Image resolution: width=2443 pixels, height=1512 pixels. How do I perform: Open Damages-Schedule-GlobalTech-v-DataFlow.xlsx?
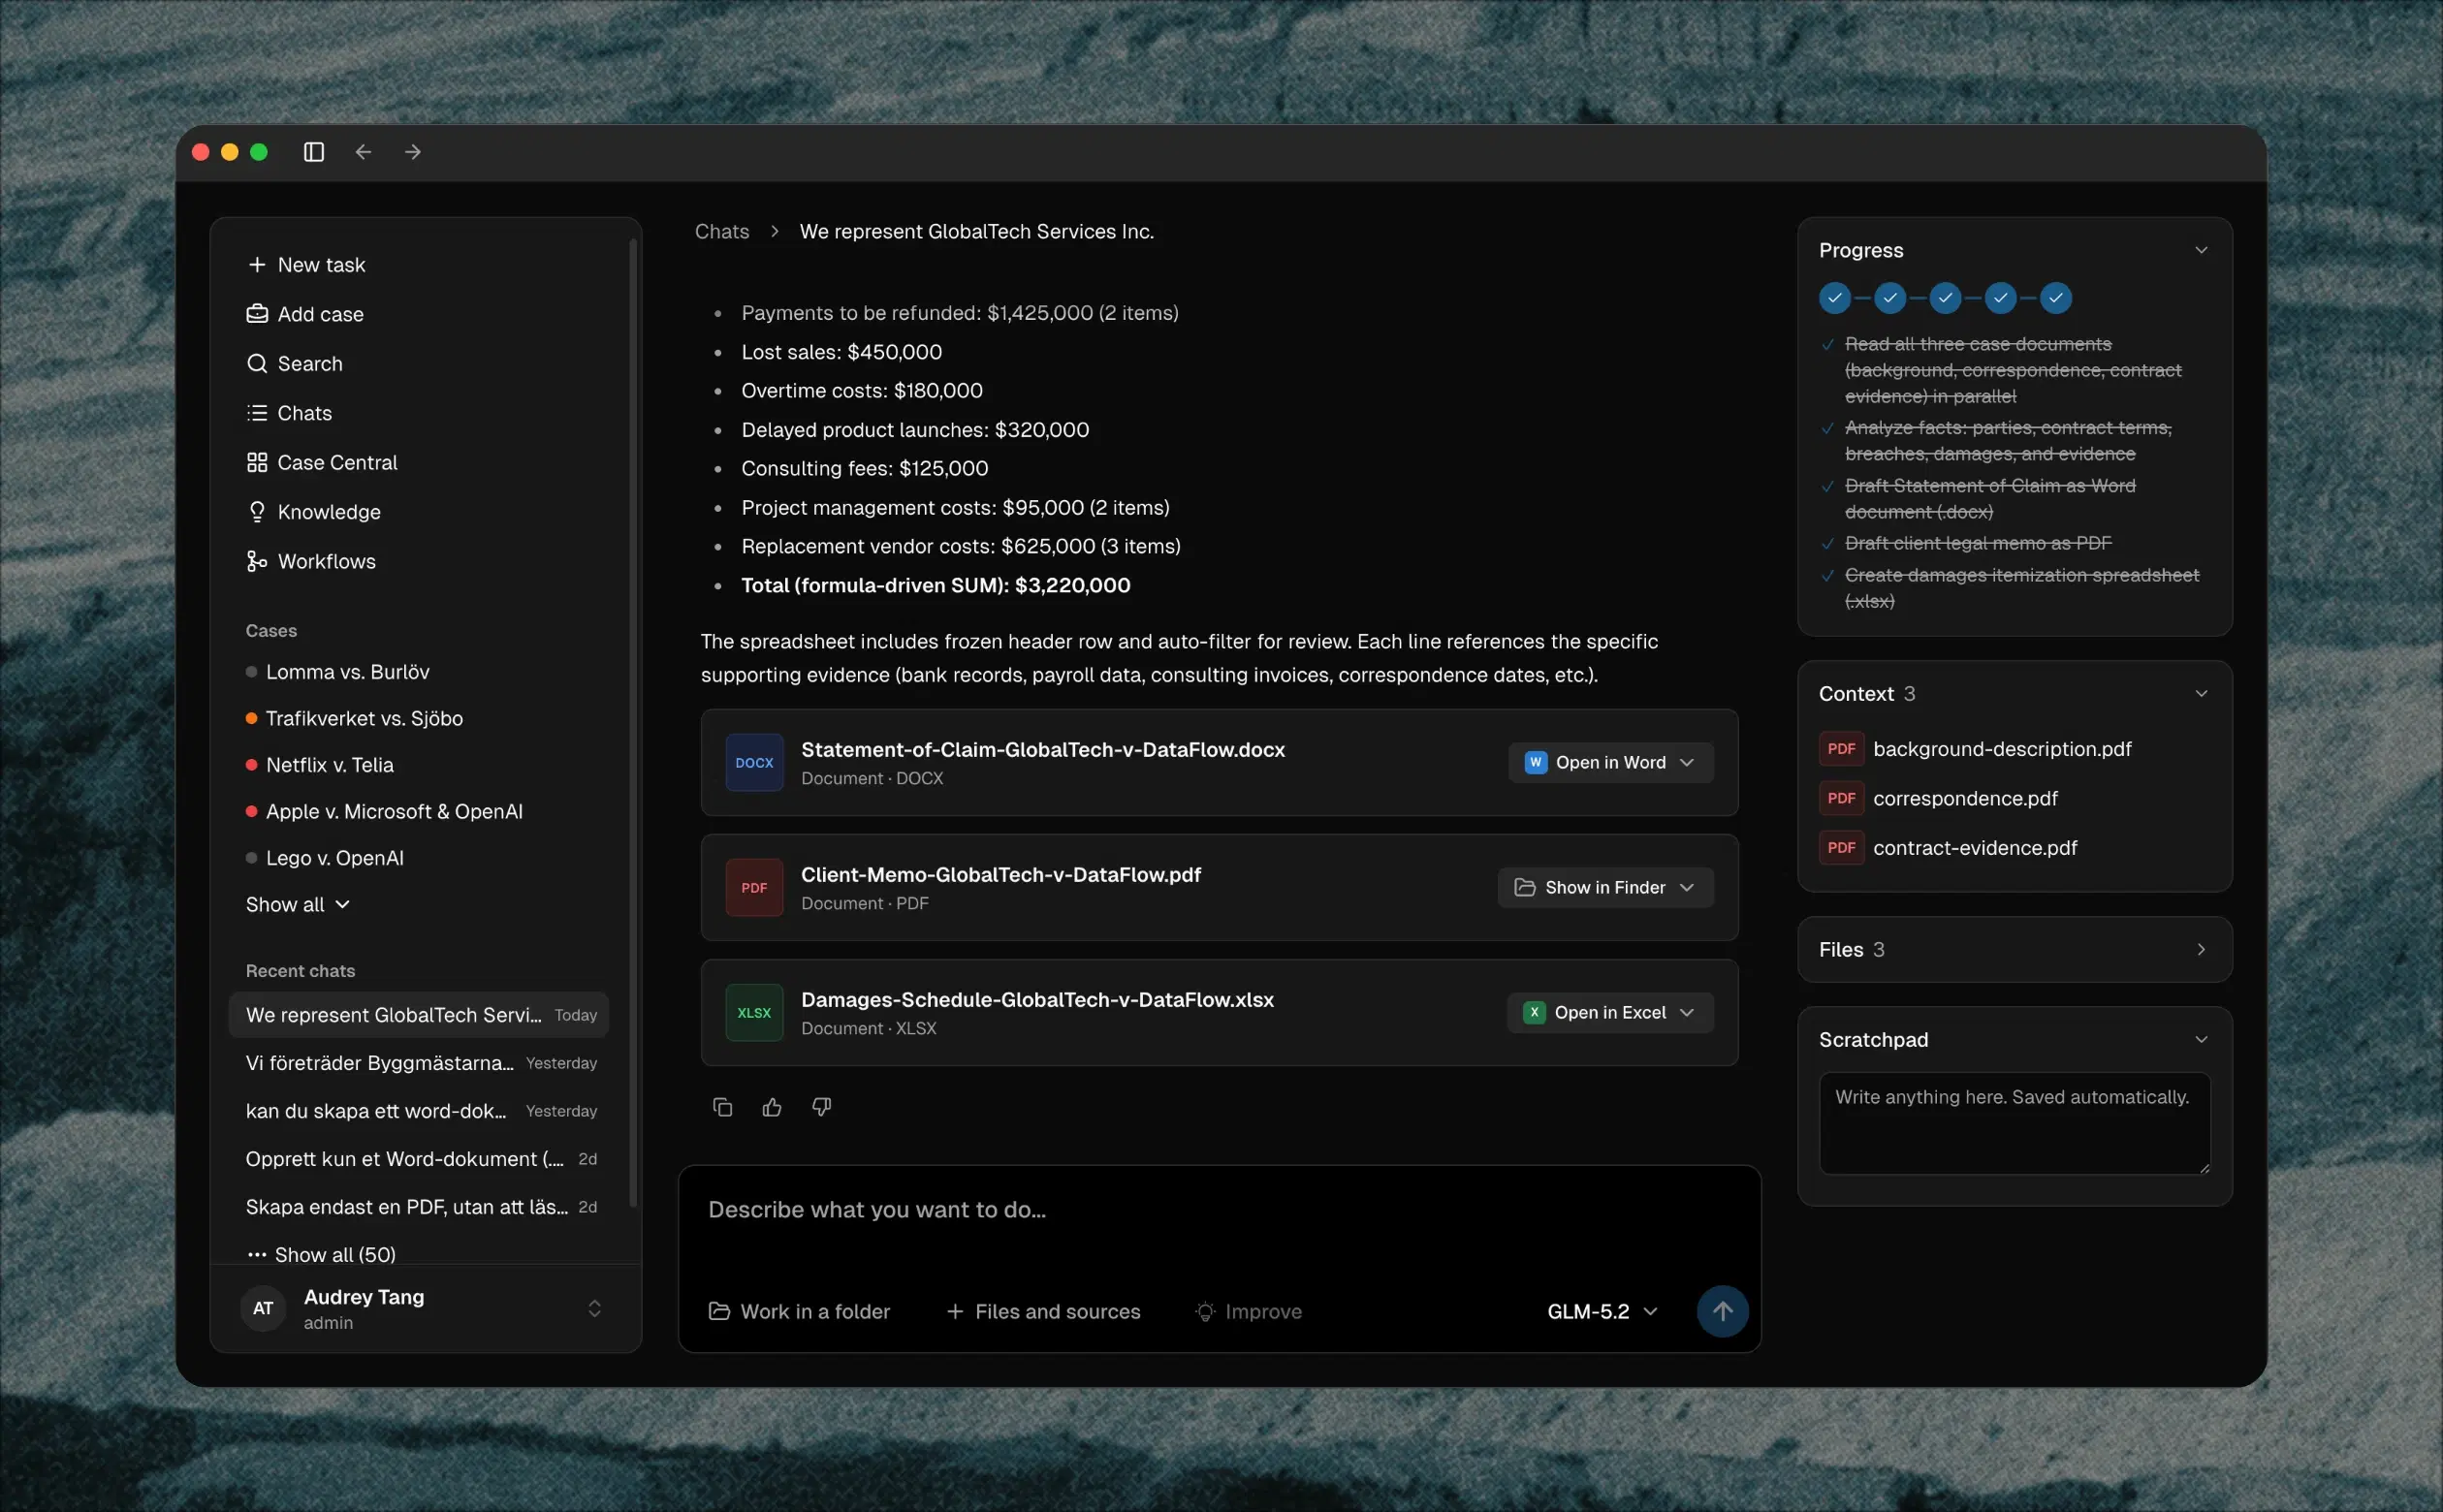(1037, 1000)
